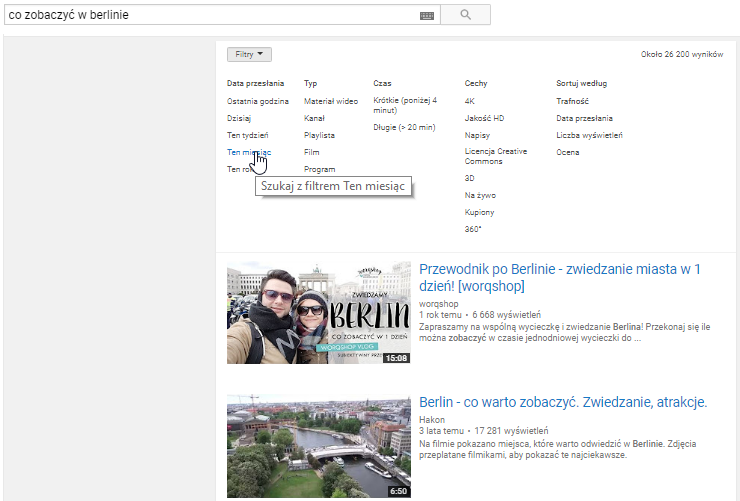Sort by Liczba wyświetleń
740x501 pixels.
coord(589,135)
